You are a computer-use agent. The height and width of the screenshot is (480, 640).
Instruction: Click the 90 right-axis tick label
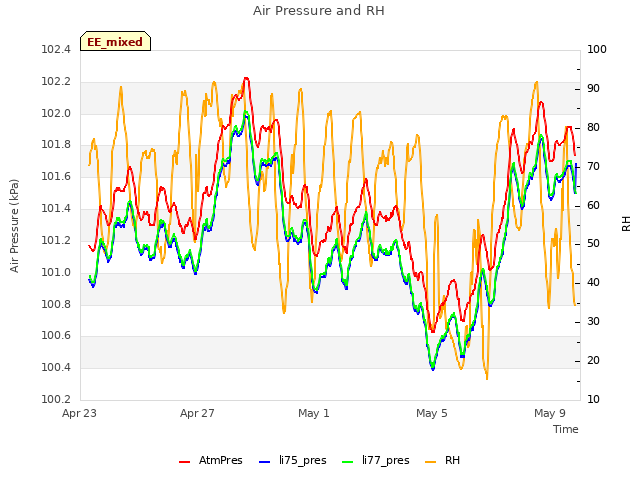(x=593, y=89)
